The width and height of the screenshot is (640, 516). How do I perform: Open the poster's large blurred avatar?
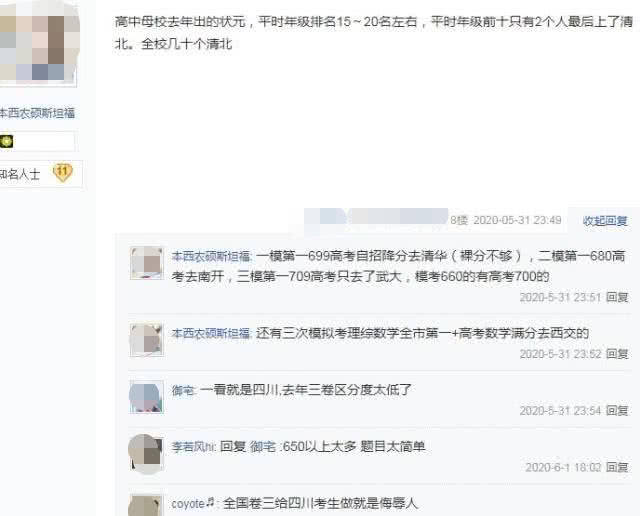[x=38, y=43]
